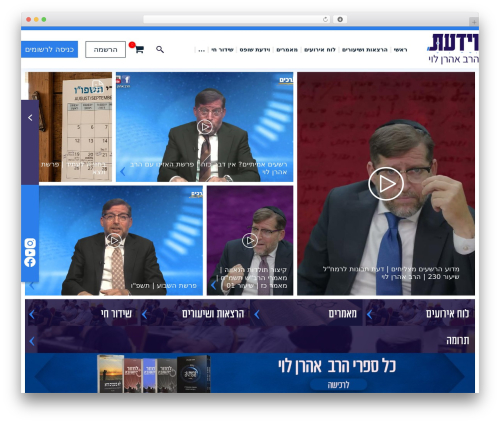Collapse sidebar with left chevron arrow
The image size is (500, 423).
tap(30, 117)
